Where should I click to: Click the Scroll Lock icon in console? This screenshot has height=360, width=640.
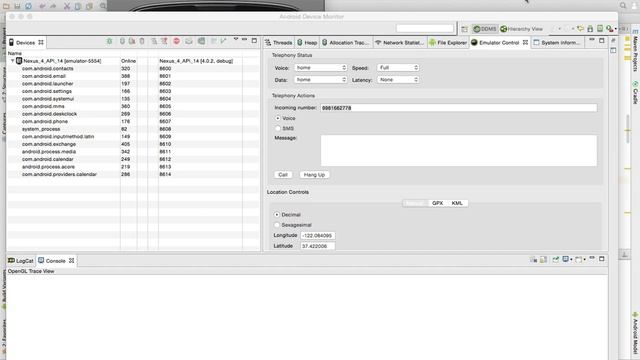543,260
